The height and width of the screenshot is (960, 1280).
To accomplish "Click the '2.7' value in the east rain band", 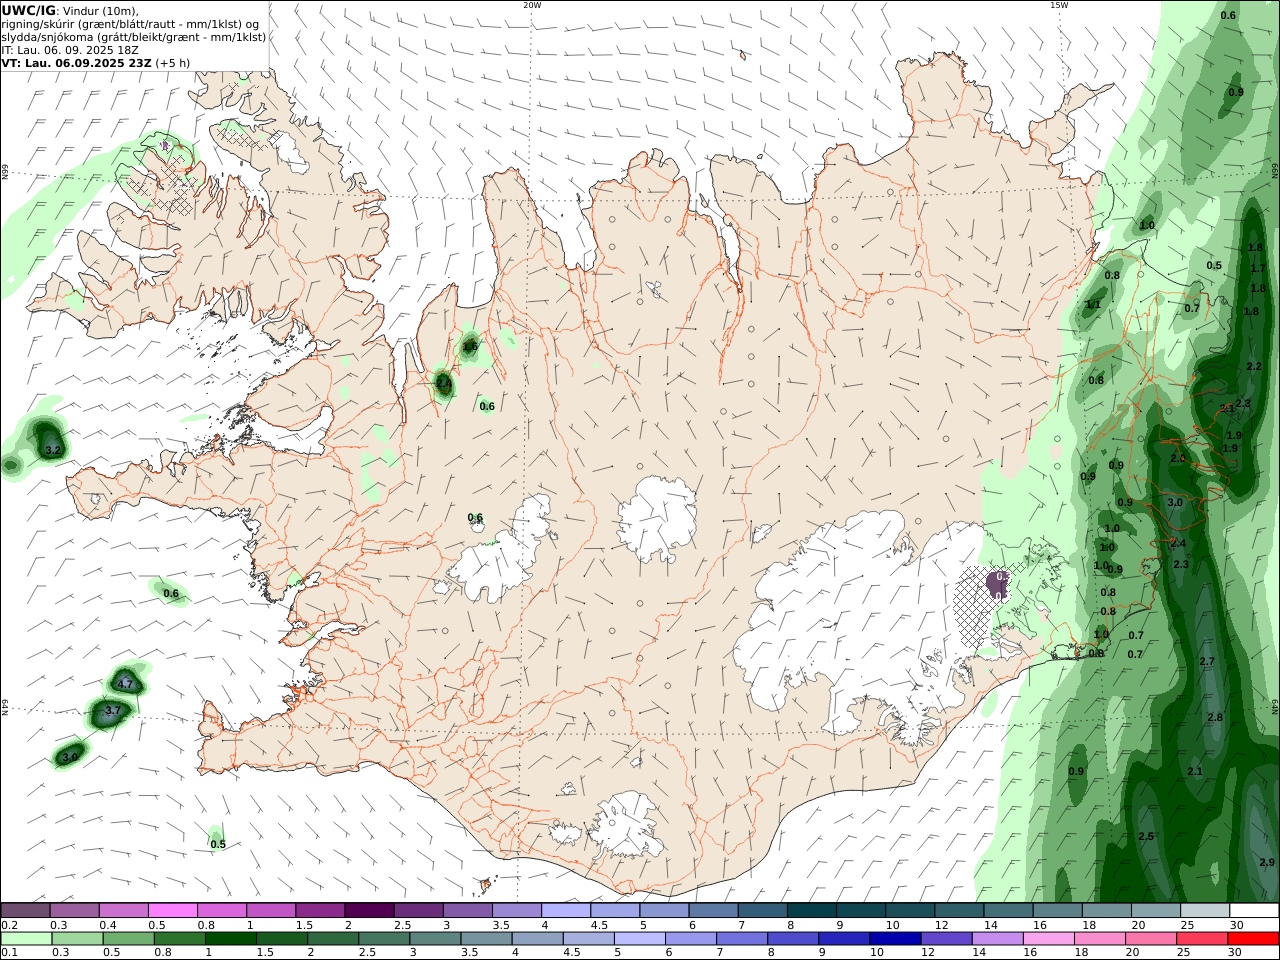I will pos(1207,662).
